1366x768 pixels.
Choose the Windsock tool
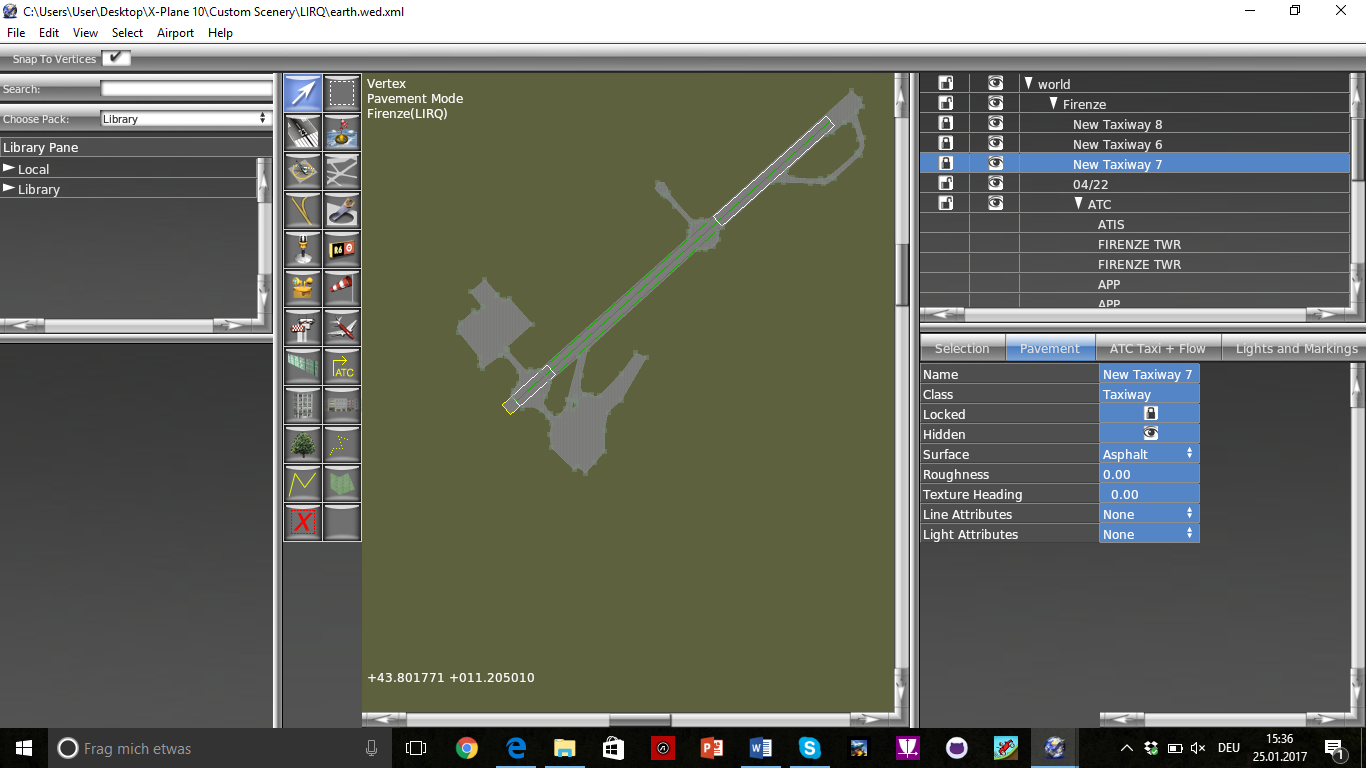coord(342,288)
